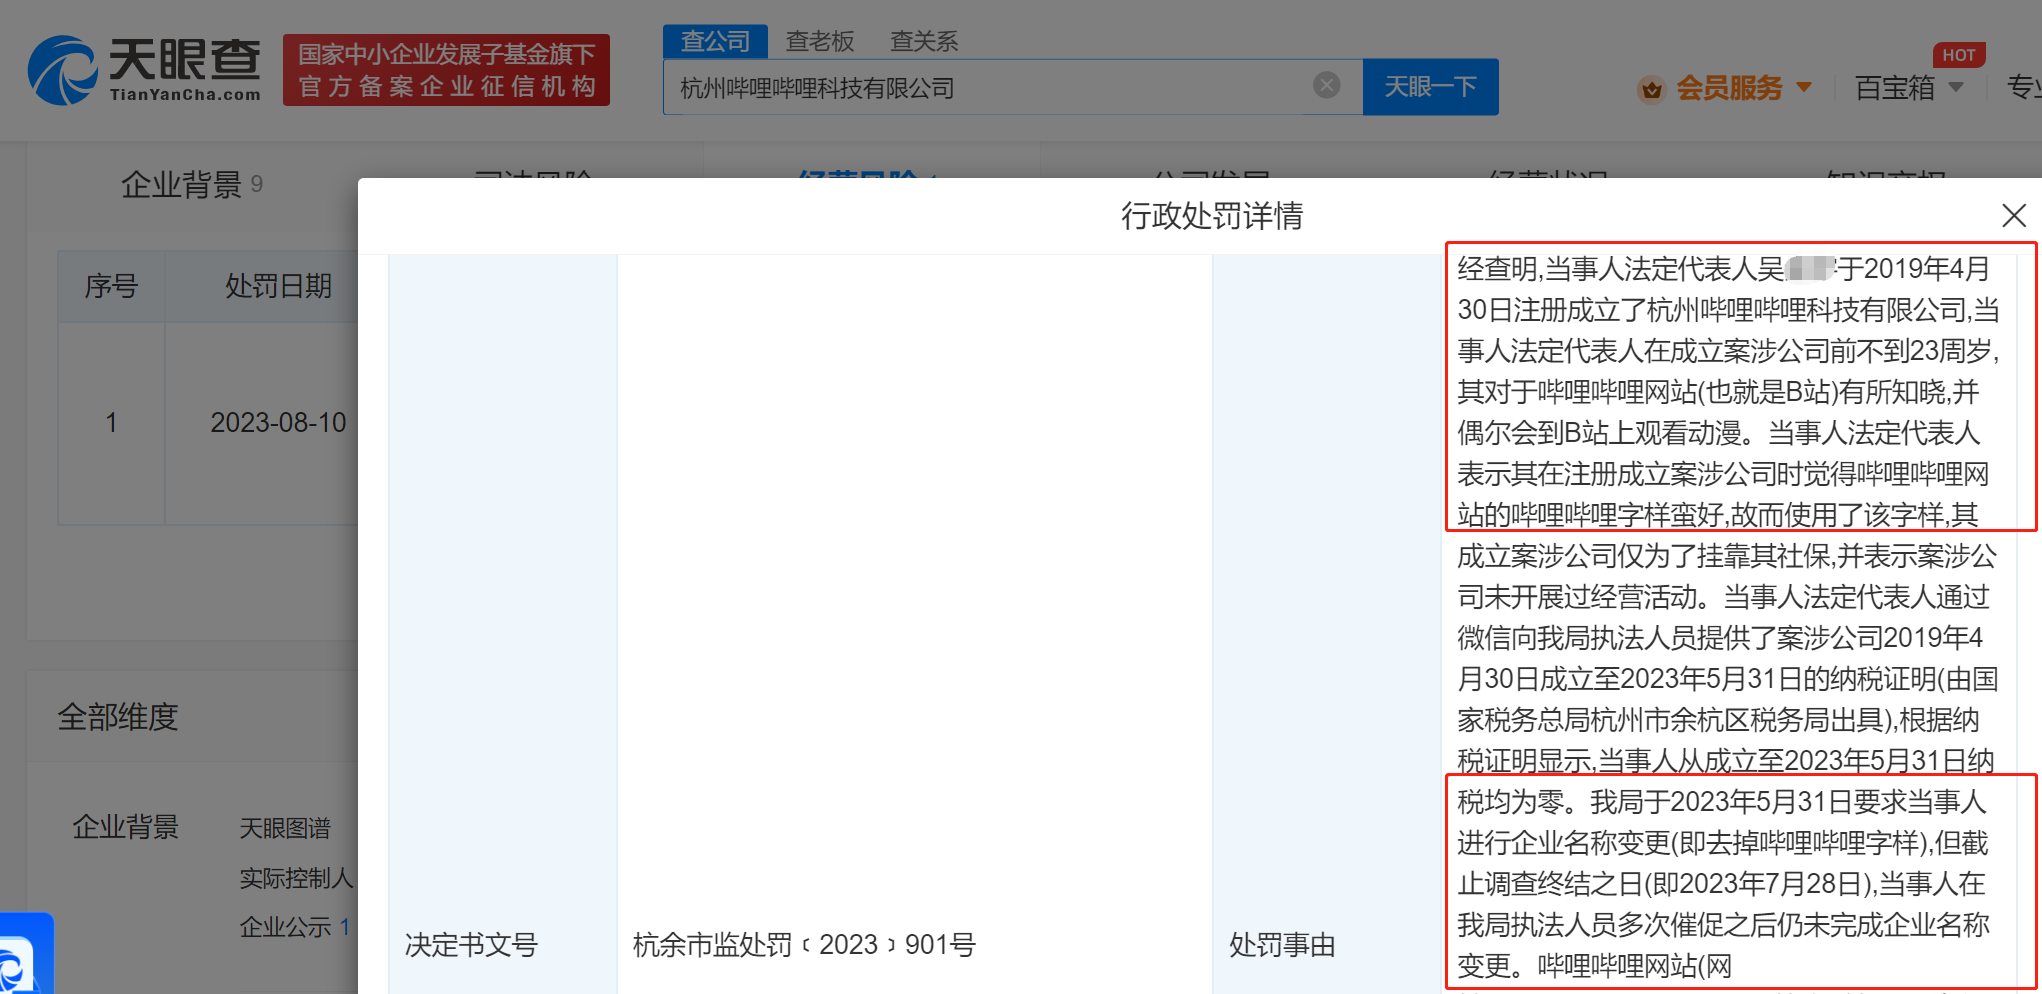Viewport: 2042px width, 994px height.
Task: Click the VIP crown member icon
Action: point(1651,89)
